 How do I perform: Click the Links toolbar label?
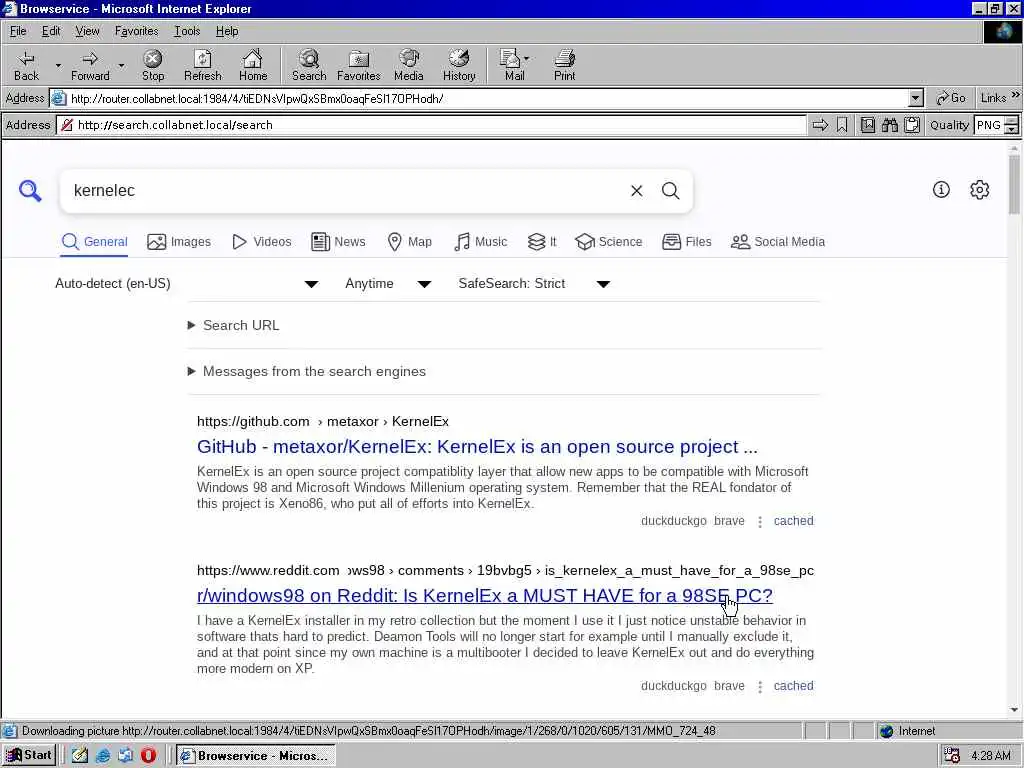(x=993, y=98)
